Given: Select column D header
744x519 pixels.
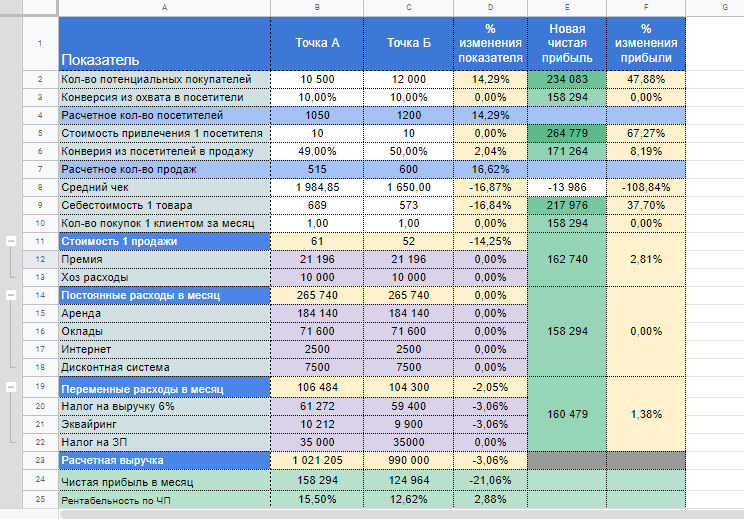Looking at the screenshot, I should [x=490, y=7].
